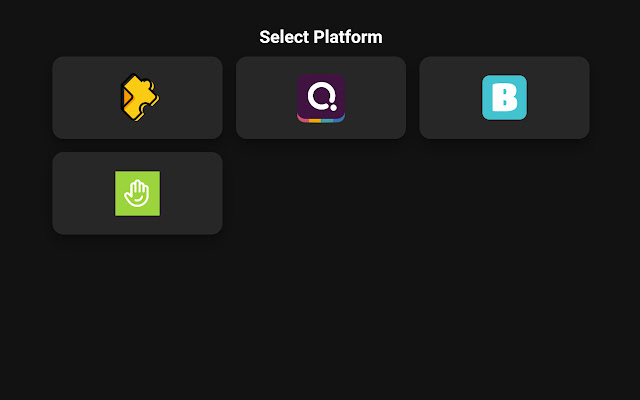Select Blooket as the platform
This screenshot has height=400, width=640.
point(504,97)
